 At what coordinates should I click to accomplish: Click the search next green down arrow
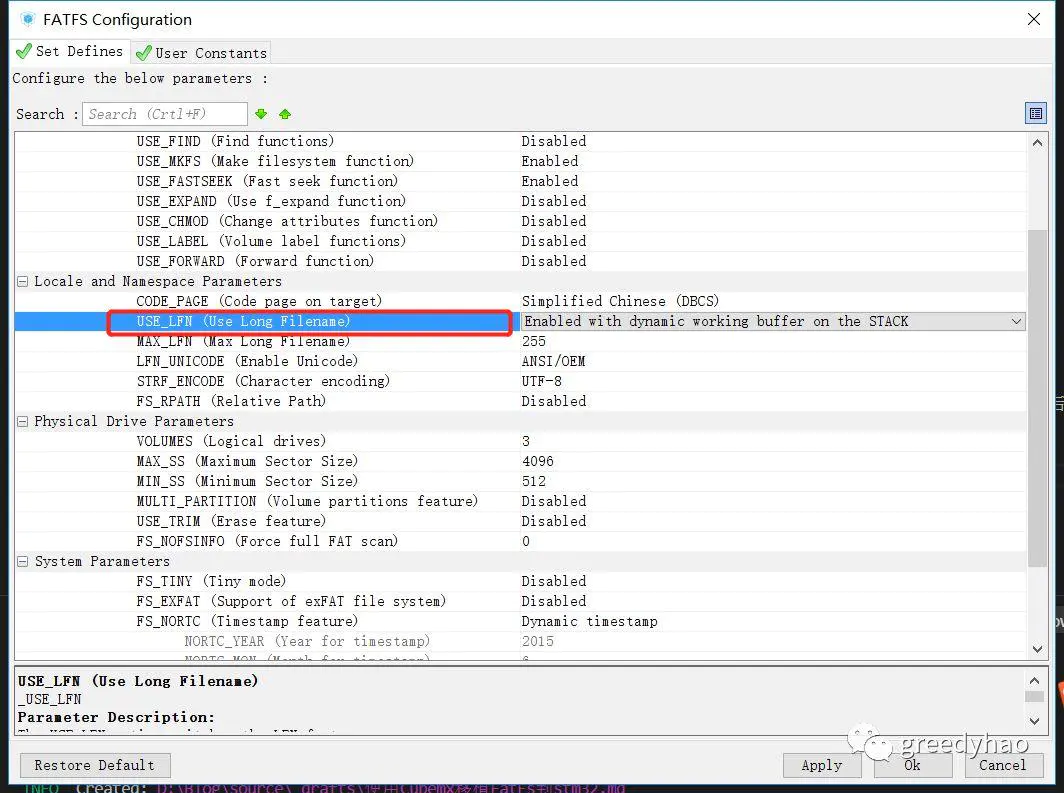pyautogui.click(x=261, y=113)
